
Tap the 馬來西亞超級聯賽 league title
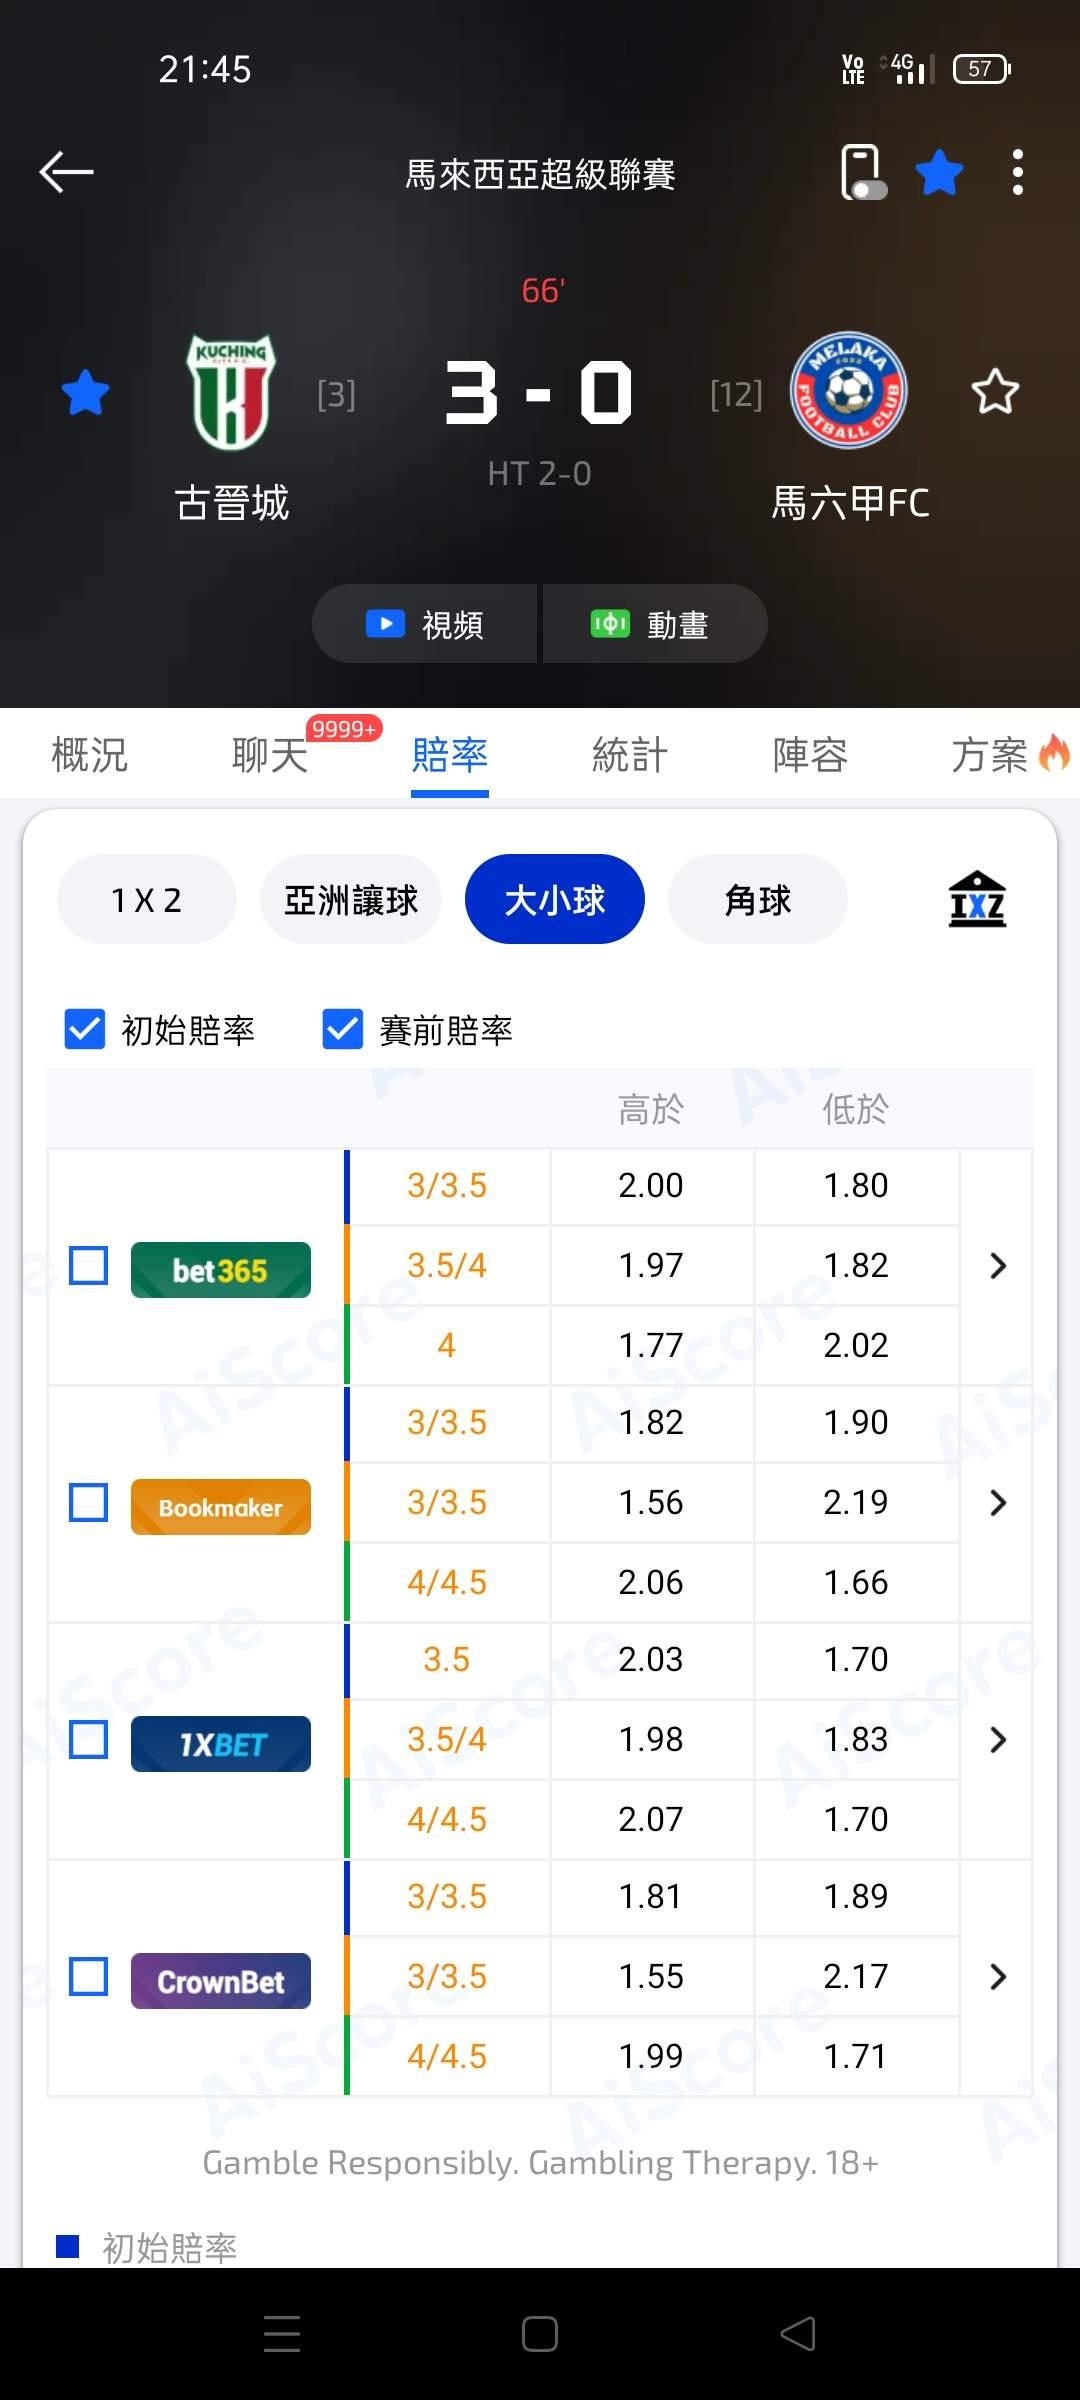click(540, 175)
